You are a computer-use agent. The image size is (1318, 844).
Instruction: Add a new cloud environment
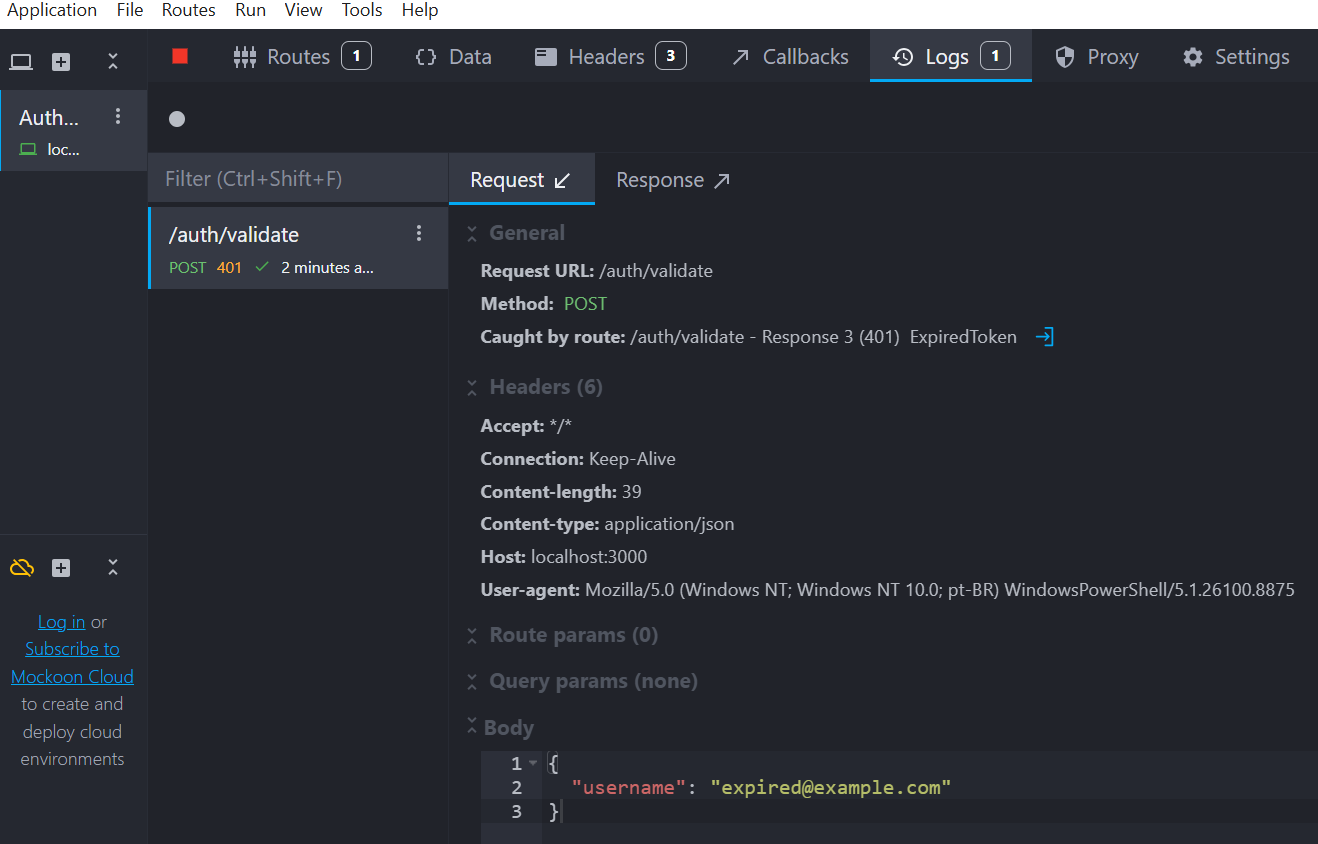[61, 568]
